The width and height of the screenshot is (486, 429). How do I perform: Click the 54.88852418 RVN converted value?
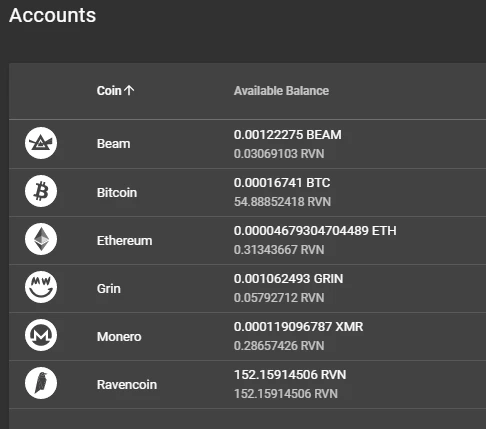pos(282,202)
